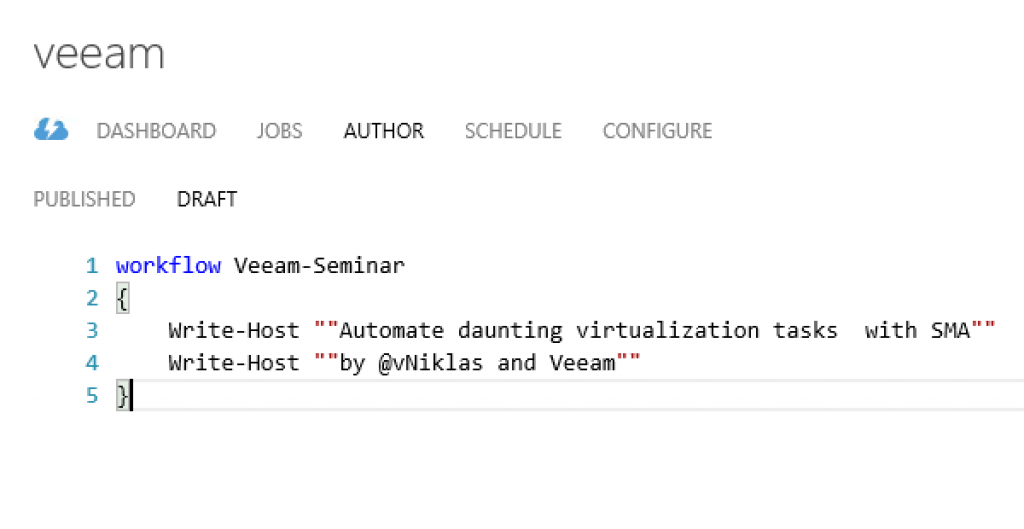Open the SCHEDULE tab
This screenshot has width=1024, height=529.
pyautogui.click(x=513, y=131)
